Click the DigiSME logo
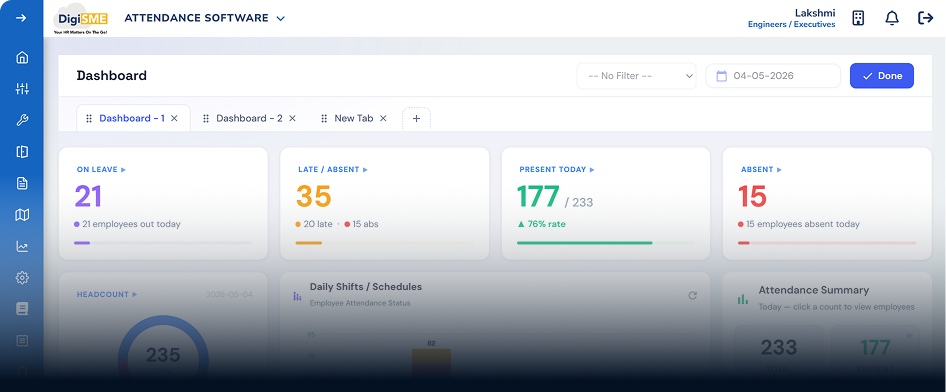946x392 pixels. click(x=80, y=19)
